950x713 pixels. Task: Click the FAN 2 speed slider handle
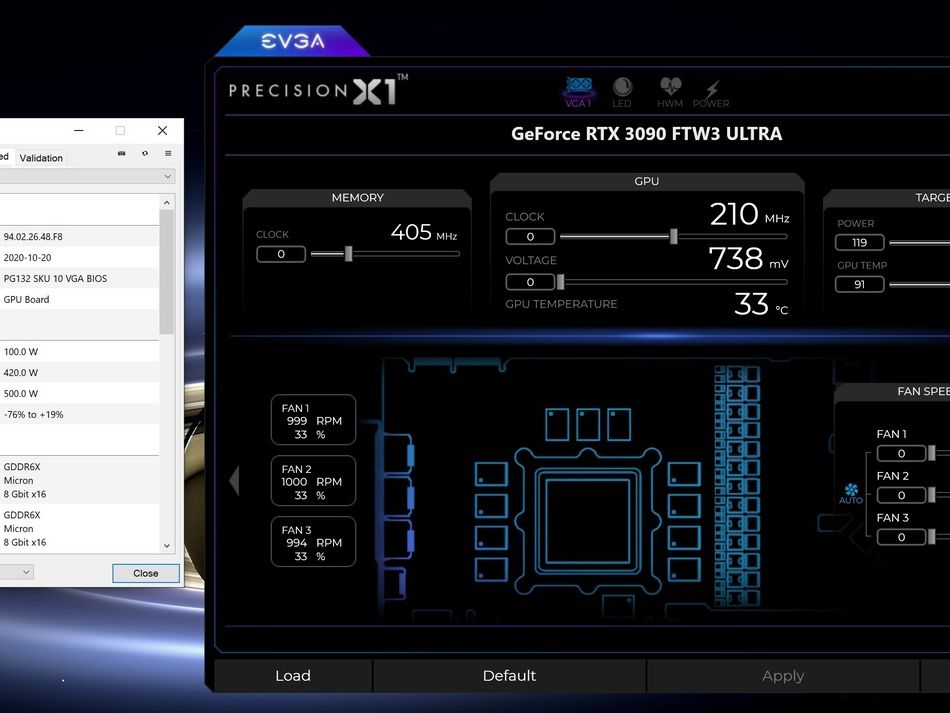pos(932,495)
